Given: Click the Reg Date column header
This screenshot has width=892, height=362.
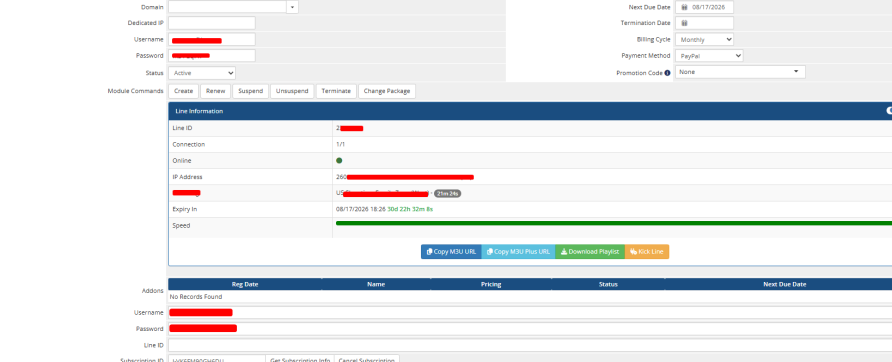Looking at the screenshot, I should [245, 284].
